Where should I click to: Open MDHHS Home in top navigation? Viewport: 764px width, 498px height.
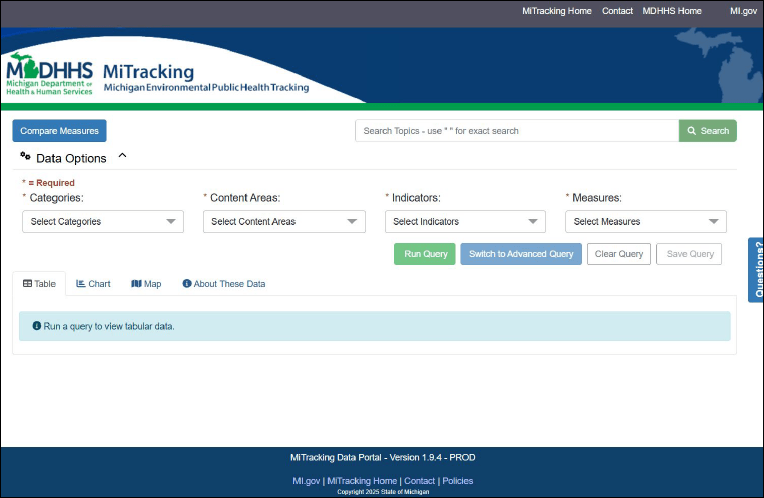672,11
